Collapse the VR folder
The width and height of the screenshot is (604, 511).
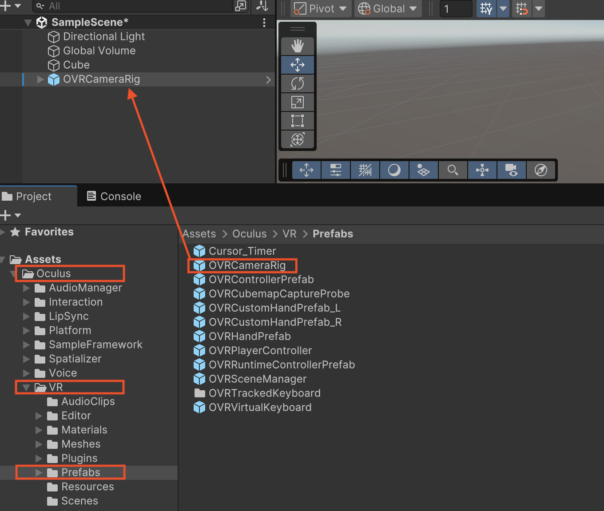(x=26, y=387)
